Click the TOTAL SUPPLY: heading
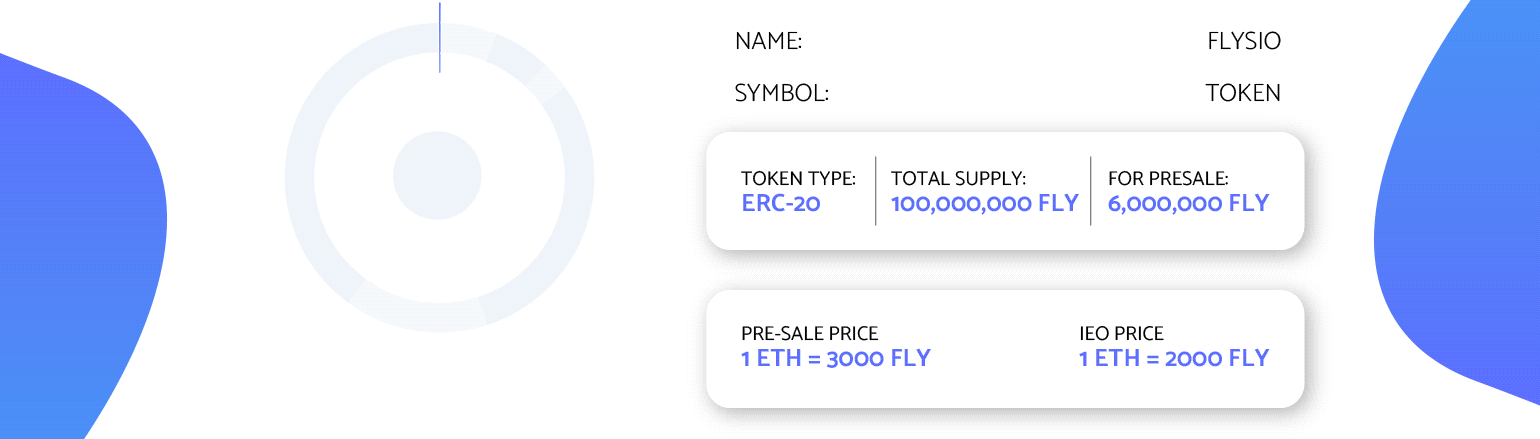 click(x=958, y=179)
